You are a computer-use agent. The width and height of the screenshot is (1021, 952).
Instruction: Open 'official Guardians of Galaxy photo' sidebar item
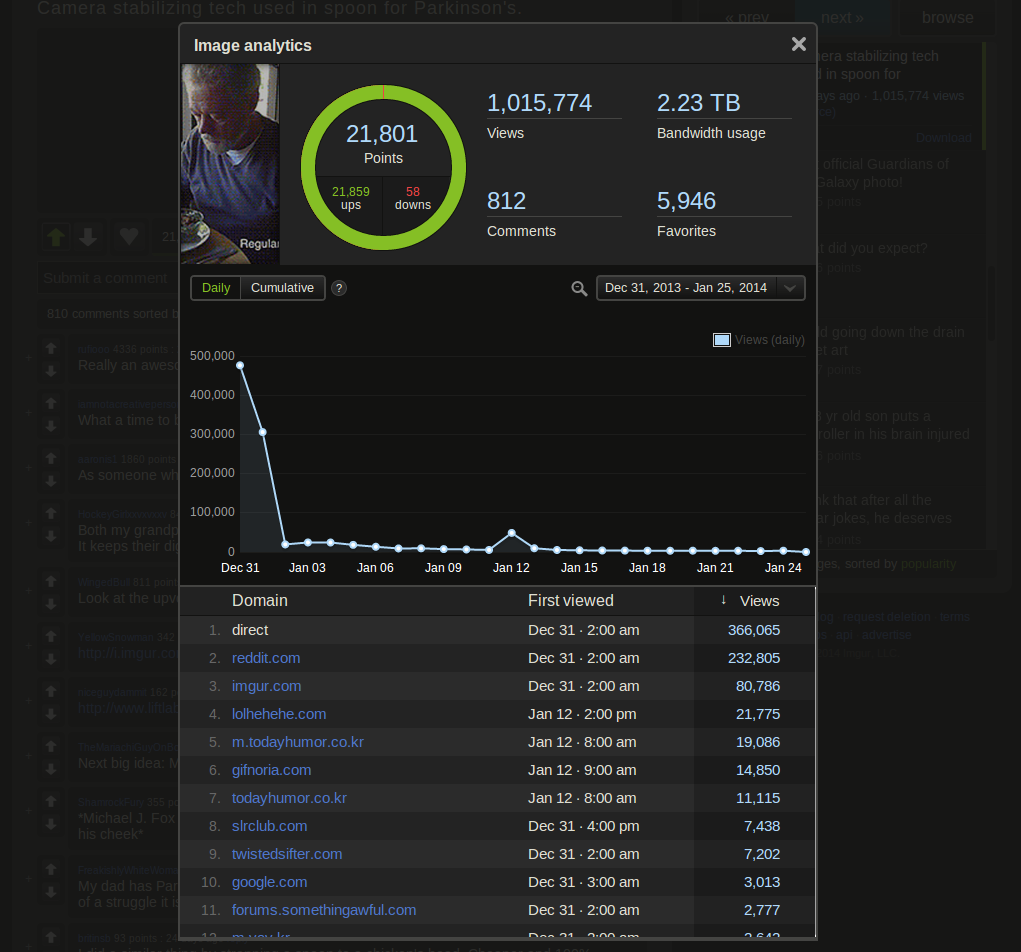pyautogui.click(x=882, y=173)
